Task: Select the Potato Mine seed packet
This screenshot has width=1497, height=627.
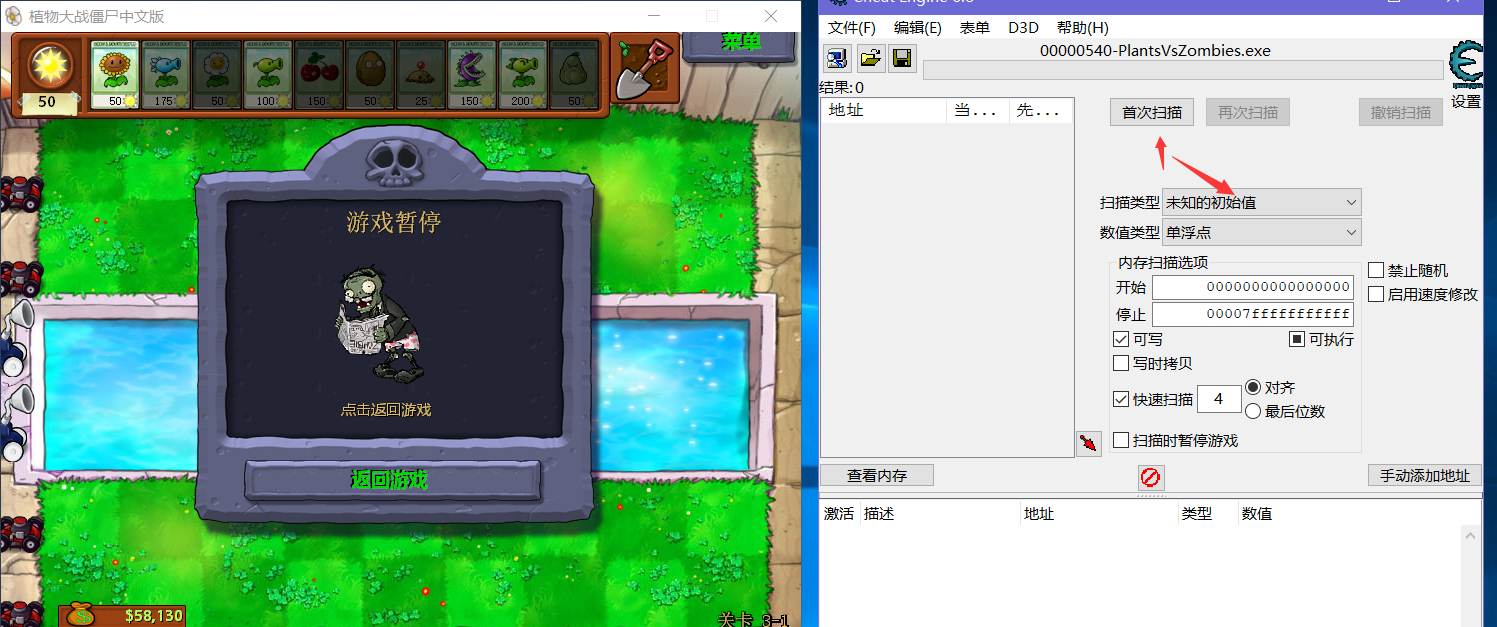Action: pyautogui.click(x=421, y=75)
